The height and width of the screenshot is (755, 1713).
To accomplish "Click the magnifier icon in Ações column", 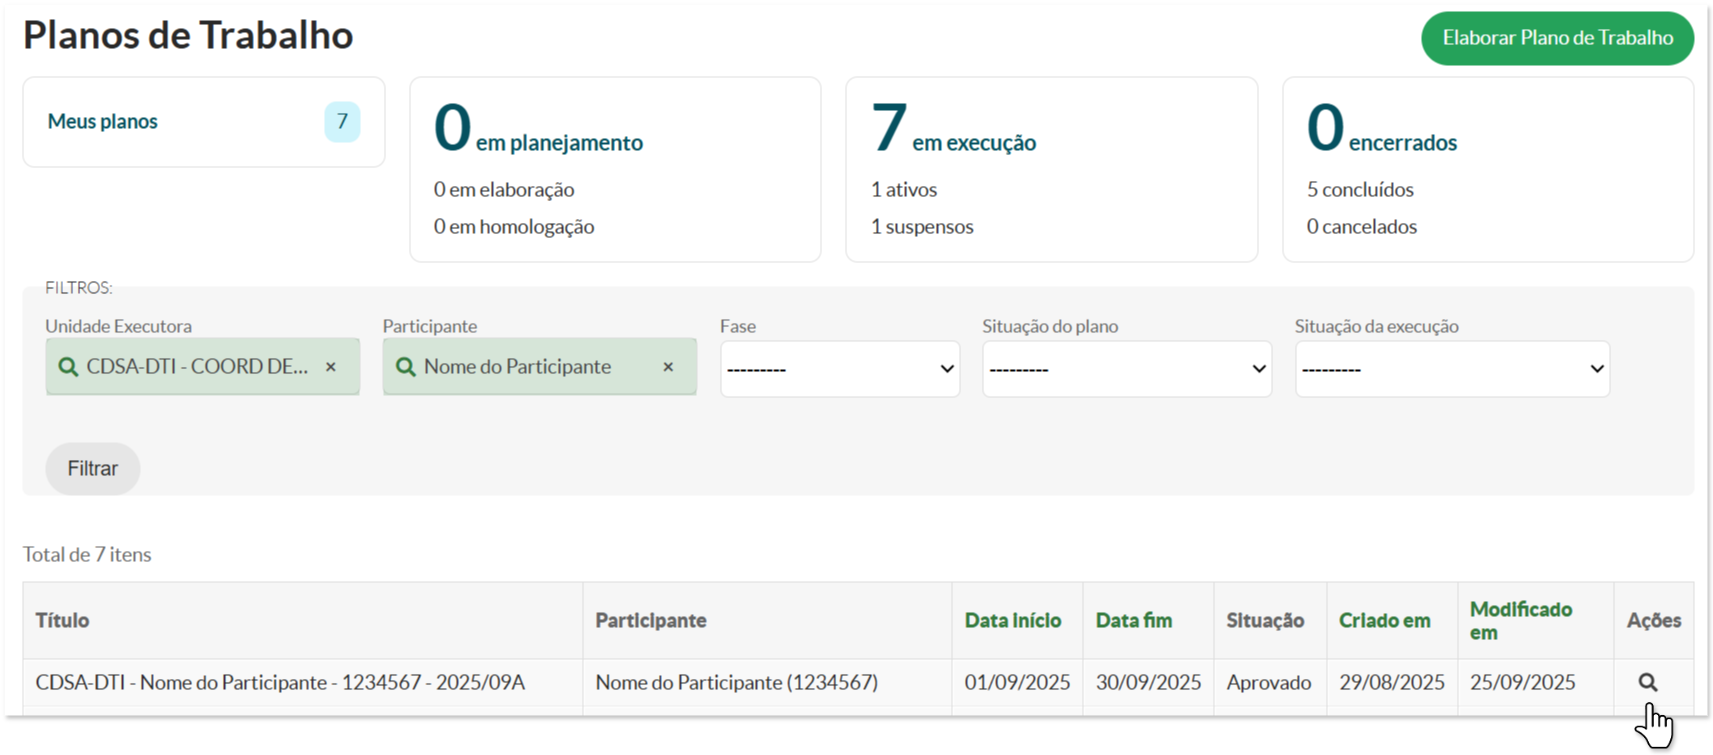I will [x=1647, y=682].
